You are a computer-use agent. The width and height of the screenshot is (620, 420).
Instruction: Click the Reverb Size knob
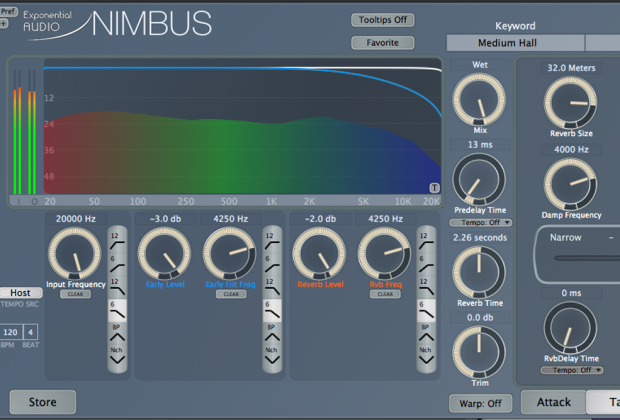click(571, 103)
